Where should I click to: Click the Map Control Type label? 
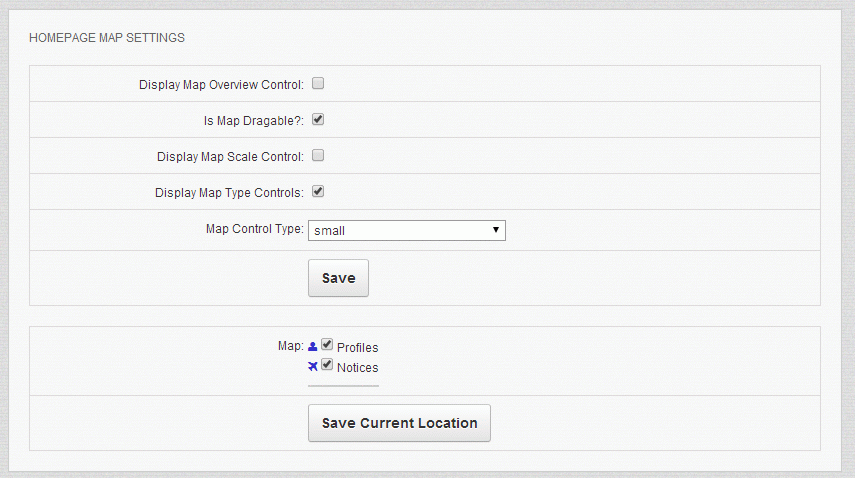tap(254, 229)
